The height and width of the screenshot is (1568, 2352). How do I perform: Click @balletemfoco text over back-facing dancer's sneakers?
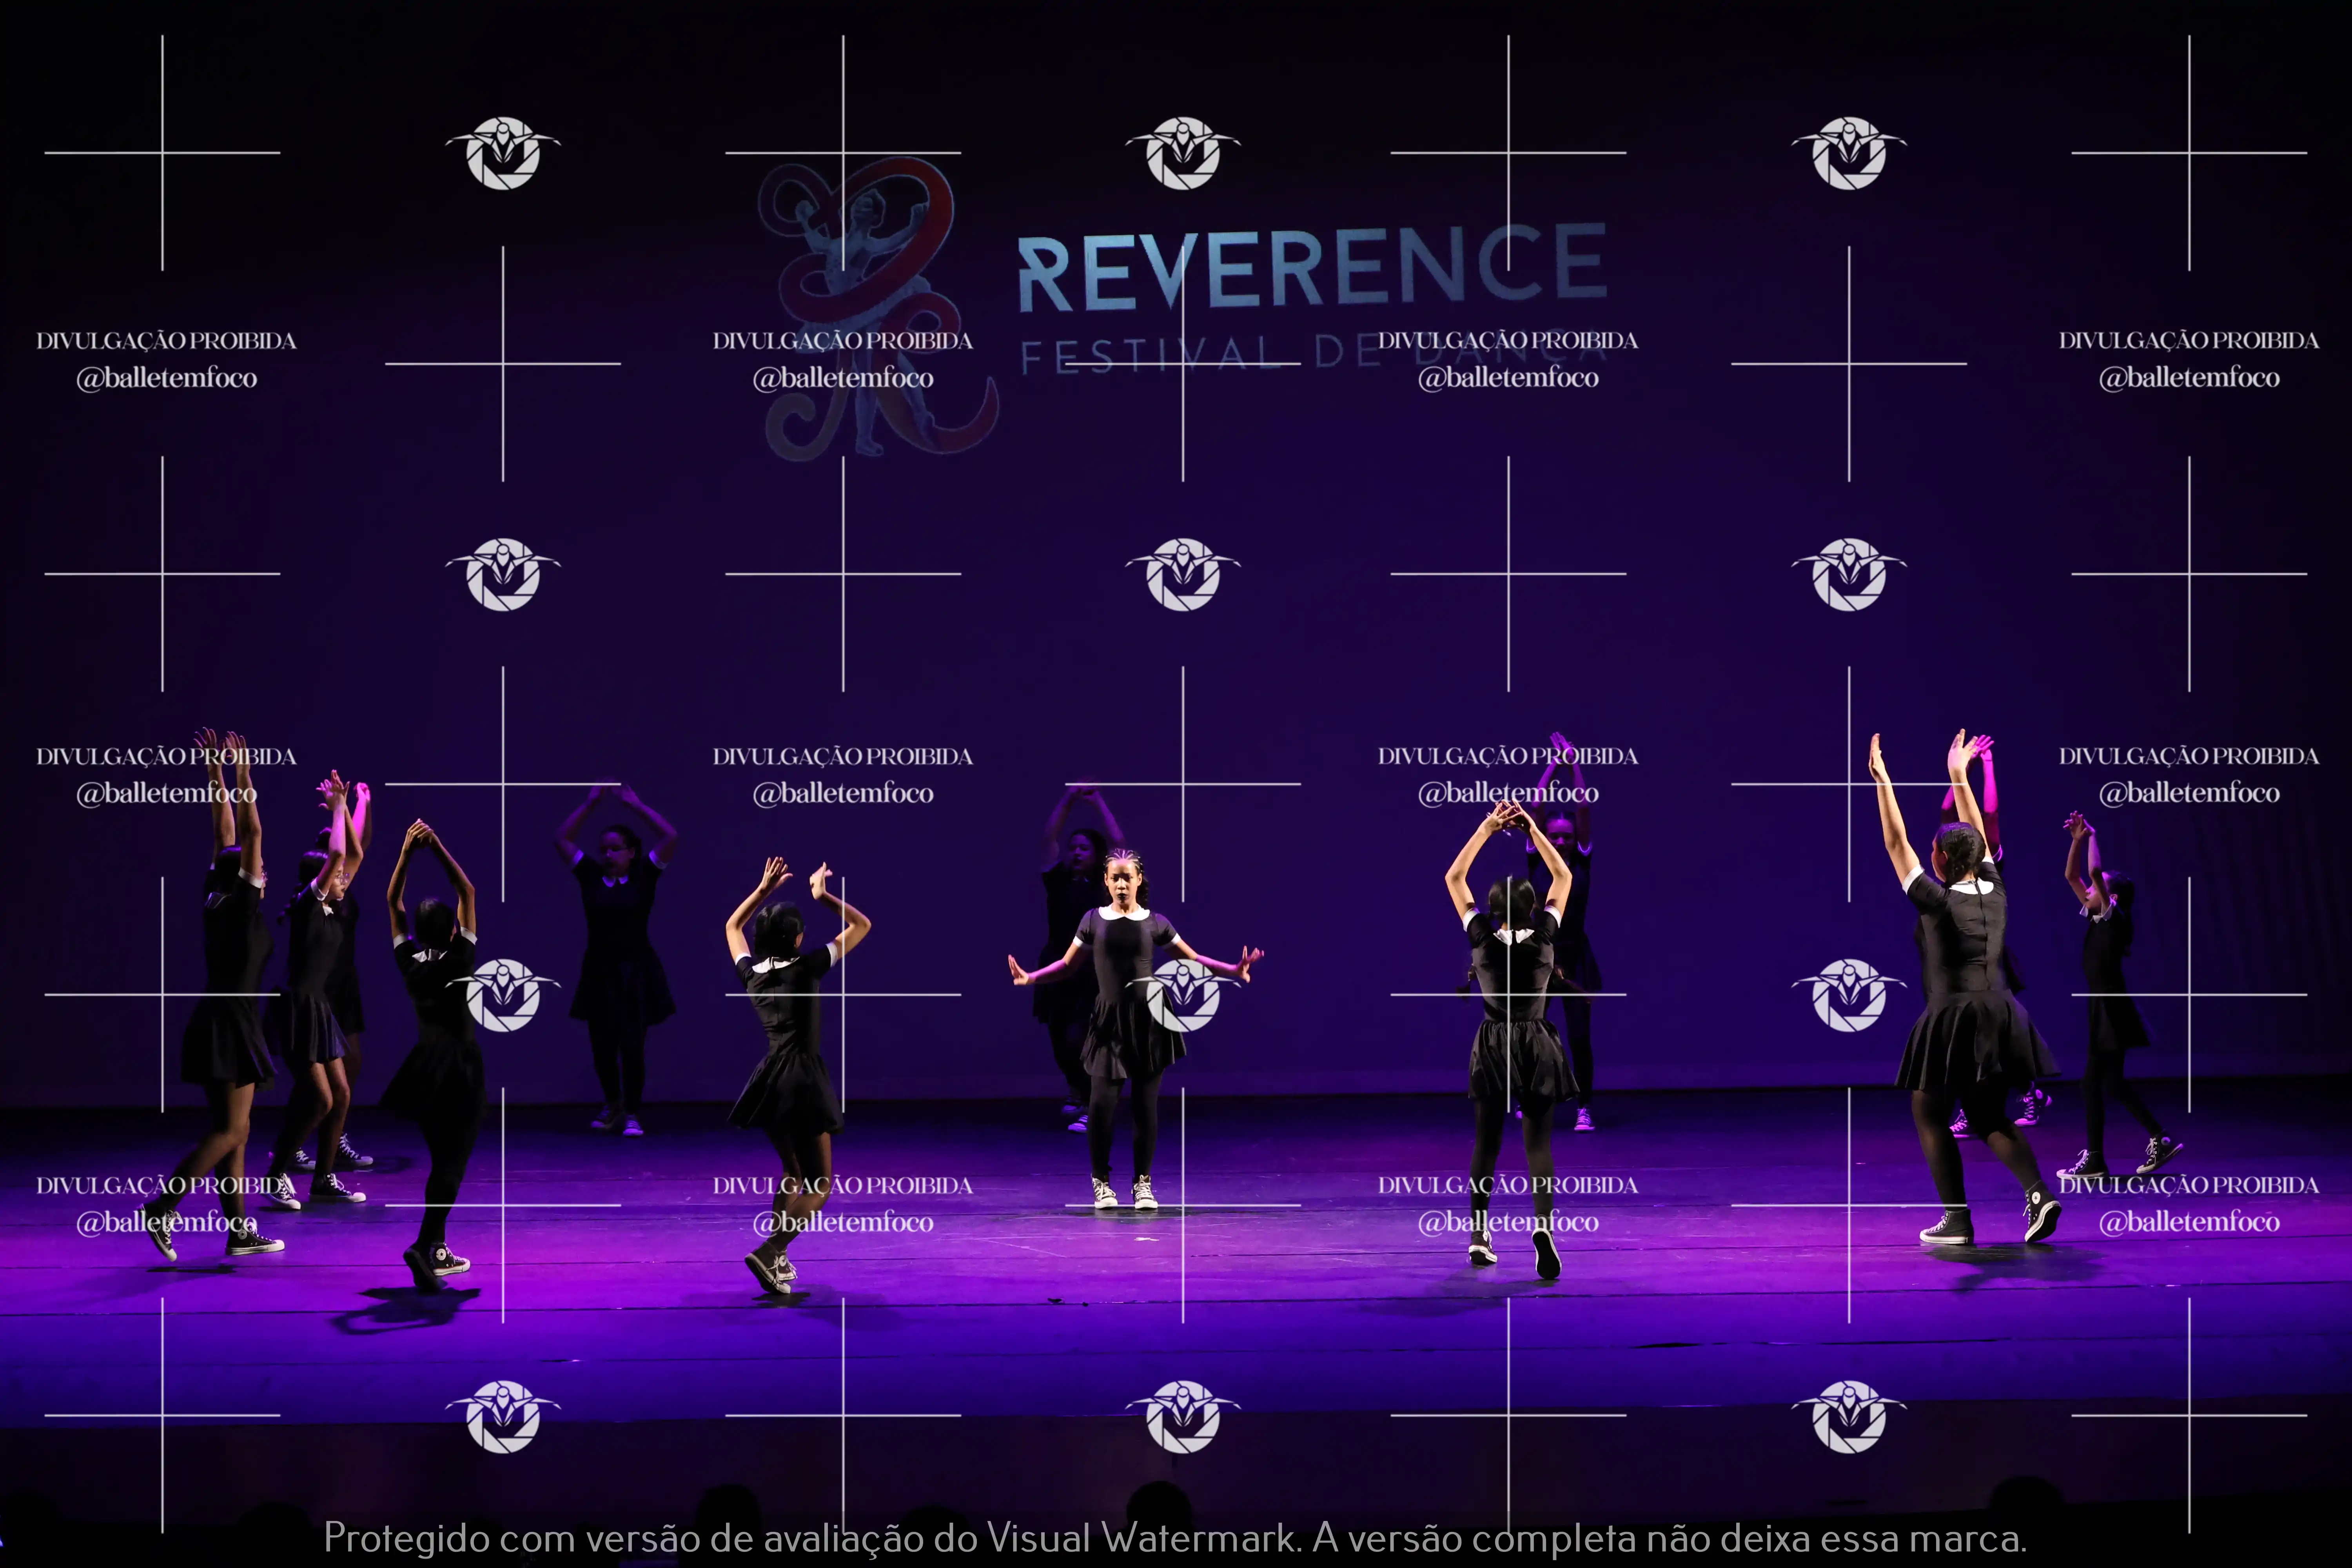(x=1508, y=1222)
